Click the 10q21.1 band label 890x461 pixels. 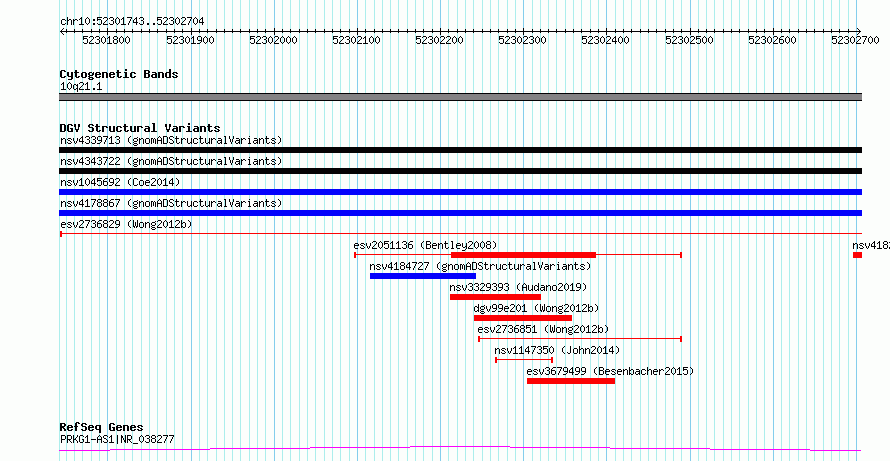tap(81, 87)
